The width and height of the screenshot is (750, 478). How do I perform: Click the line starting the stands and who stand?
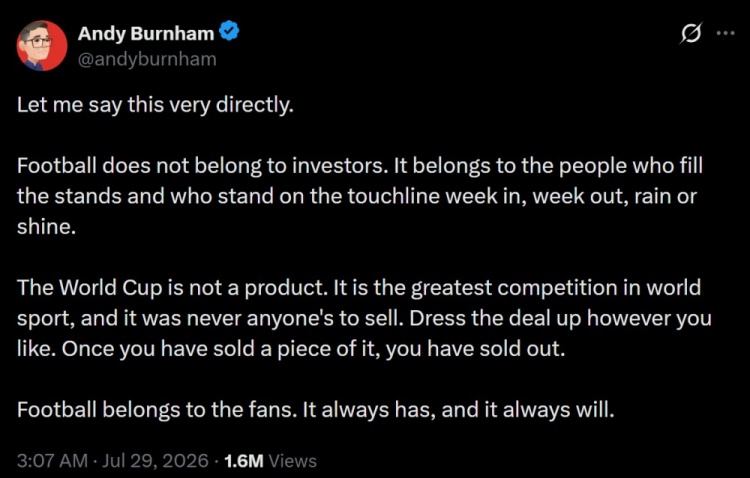click(x=357, y=196)
